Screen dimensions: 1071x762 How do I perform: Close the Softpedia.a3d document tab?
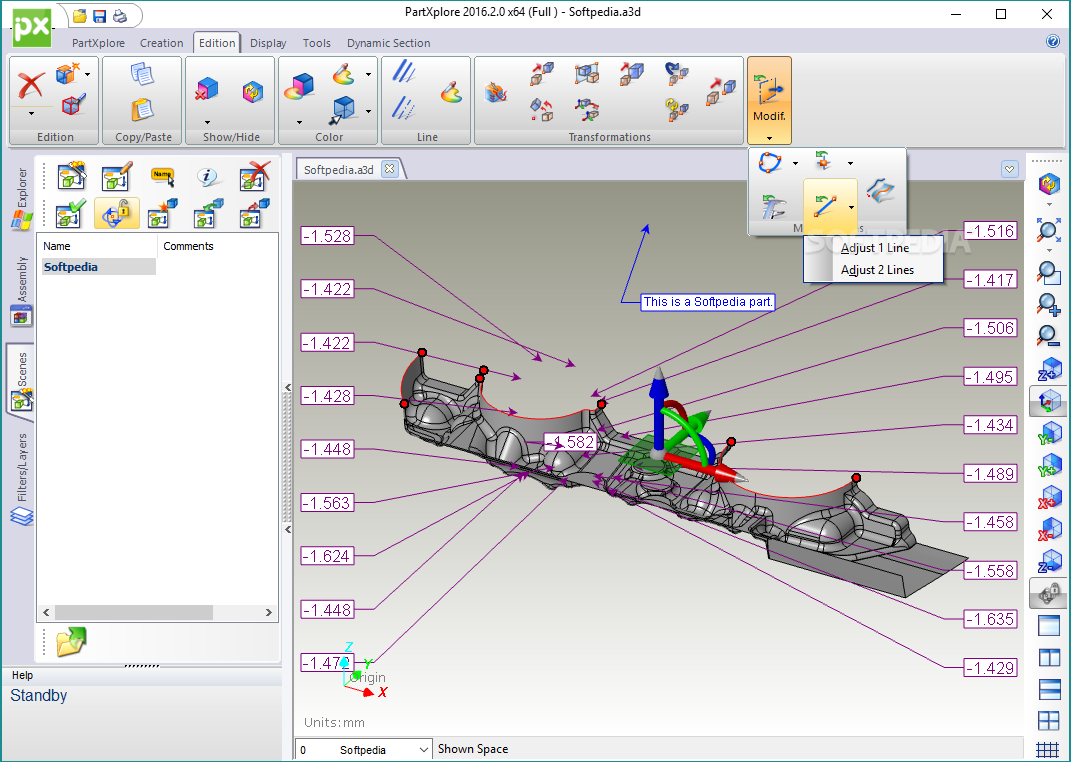[x=389, y=168]
